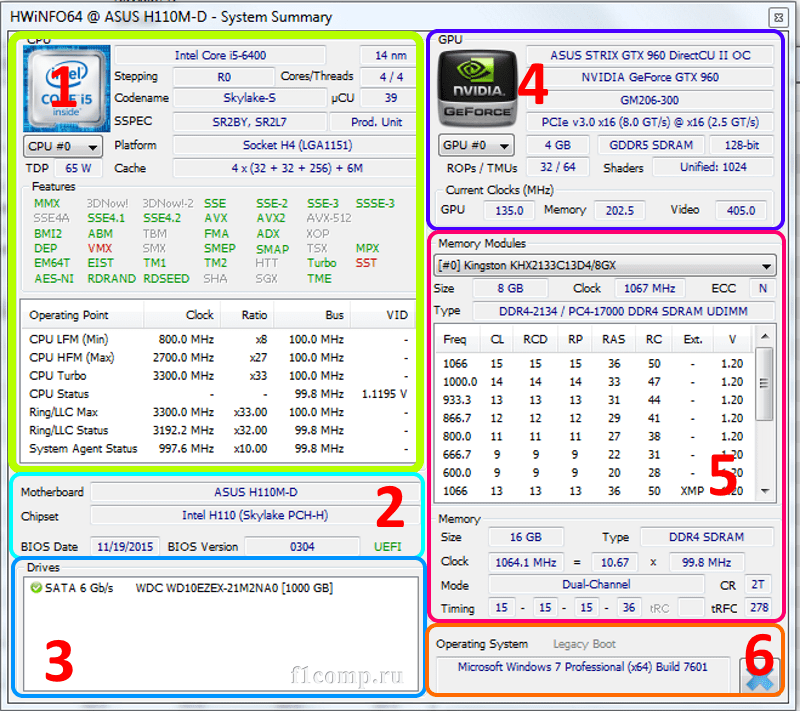The width and height of the screenshot is (800, 711).
Task: Click the NVIDIA GeForce GTX 960 field
Action: pos(650,77)
